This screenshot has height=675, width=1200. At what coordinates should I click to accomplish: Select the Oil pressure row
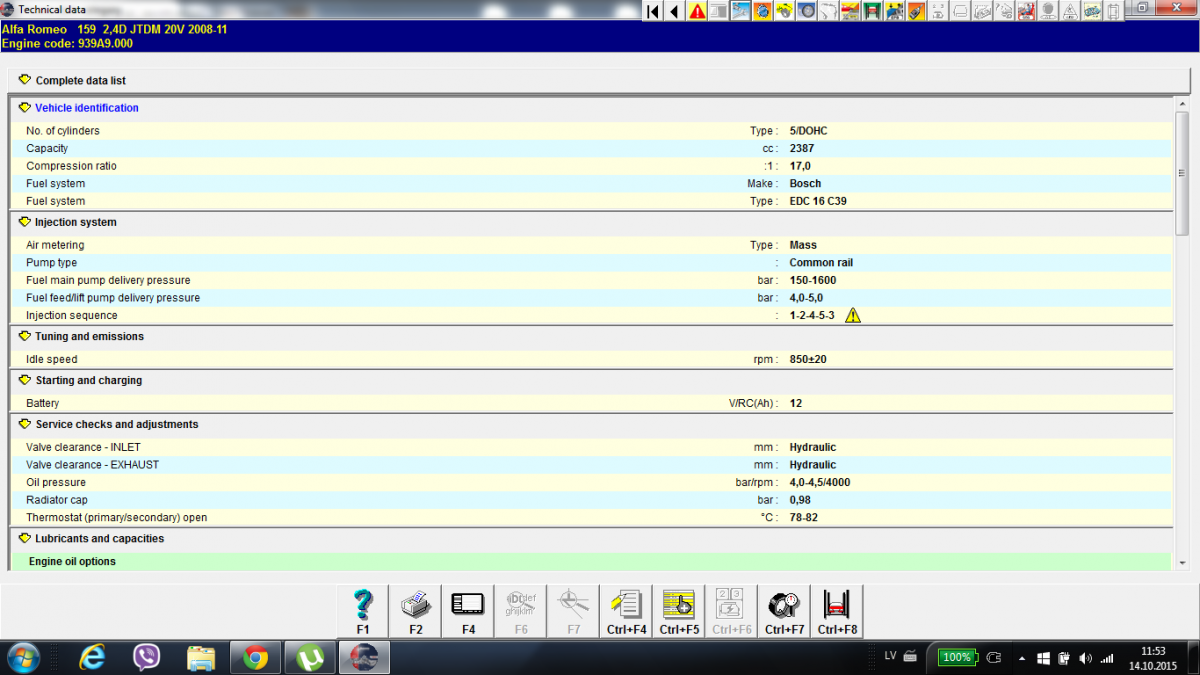(590, 482)
